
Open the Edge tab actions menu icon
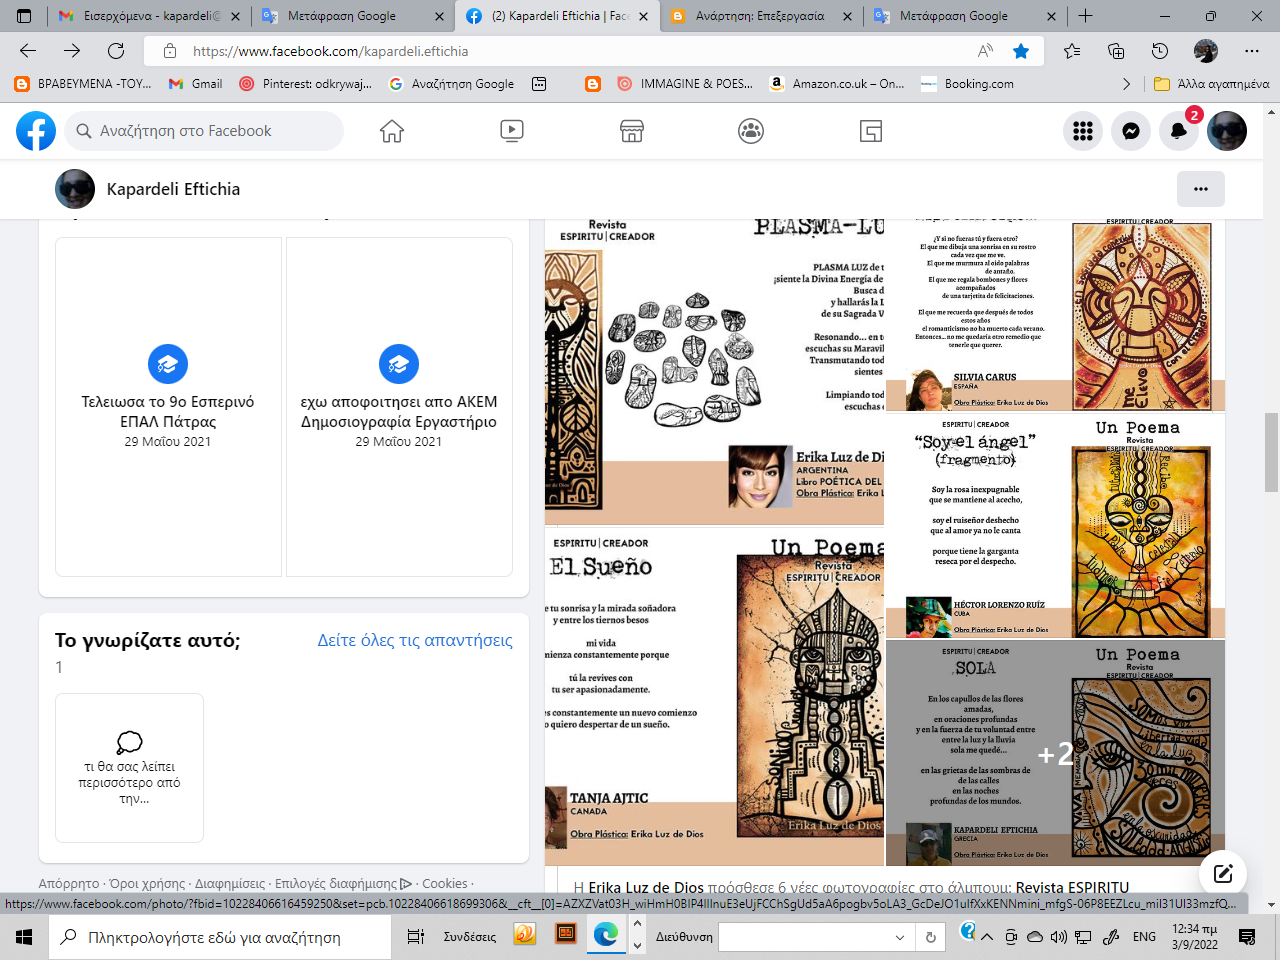tap(25, 16)
